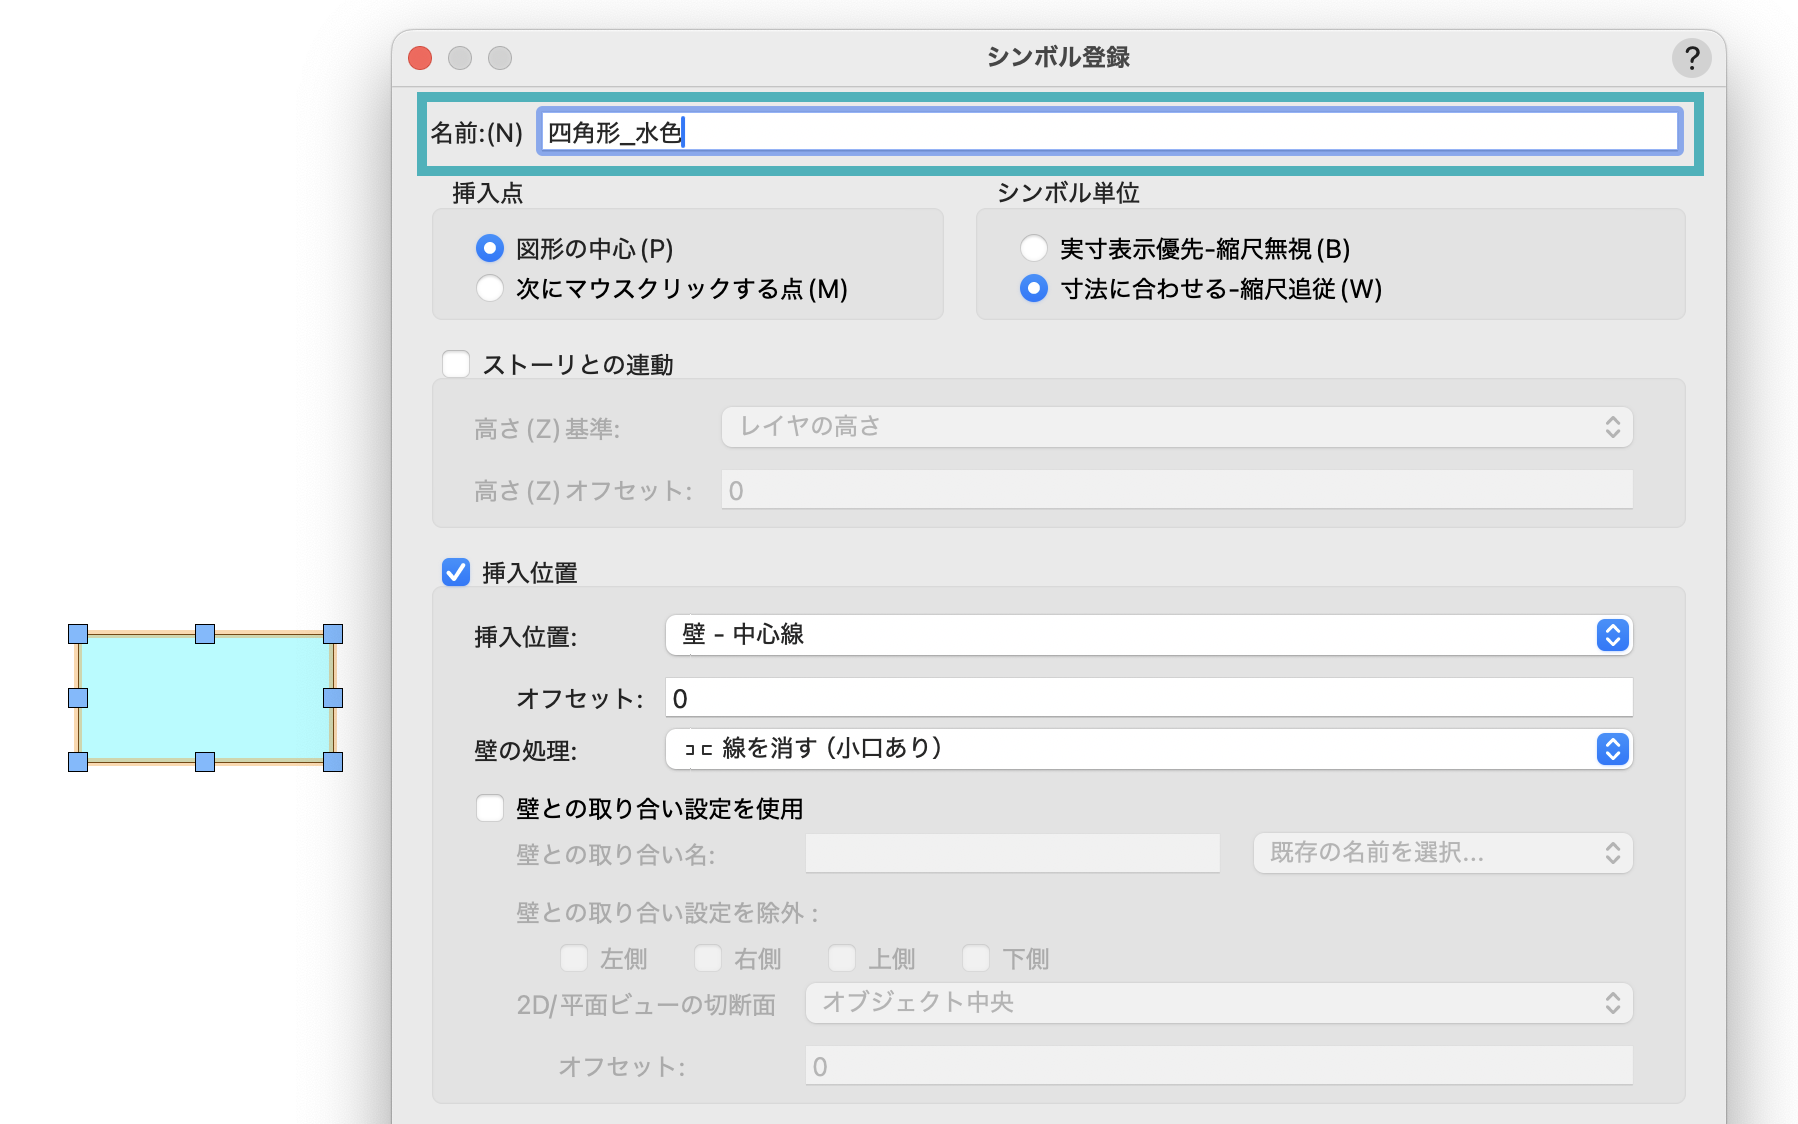The width and height of the screenshot is (1798, 1124).
Task: Click the help question mark button
Action: (x=1691, y=58)
